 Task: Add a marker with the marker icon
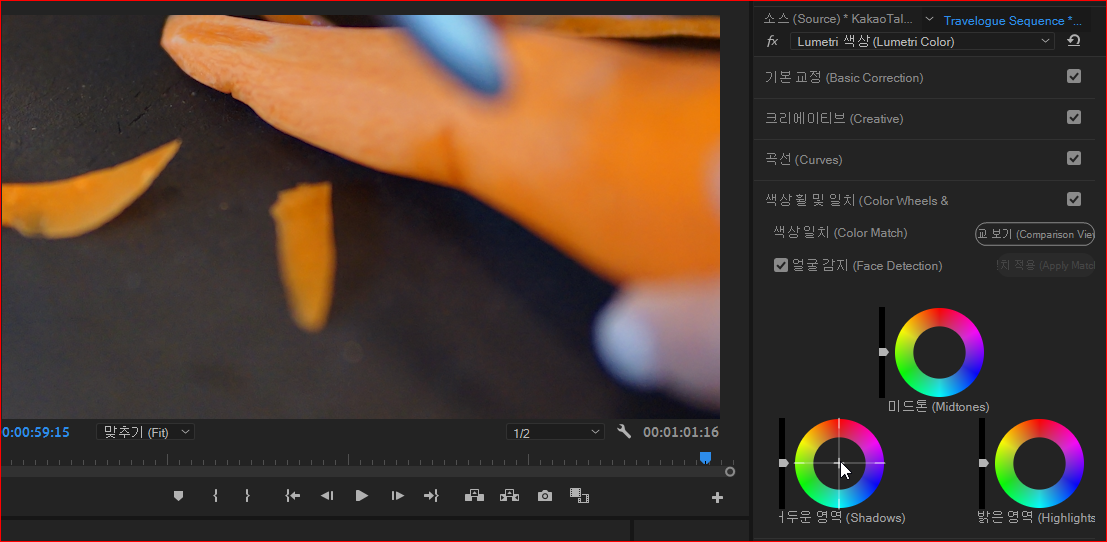179,496
